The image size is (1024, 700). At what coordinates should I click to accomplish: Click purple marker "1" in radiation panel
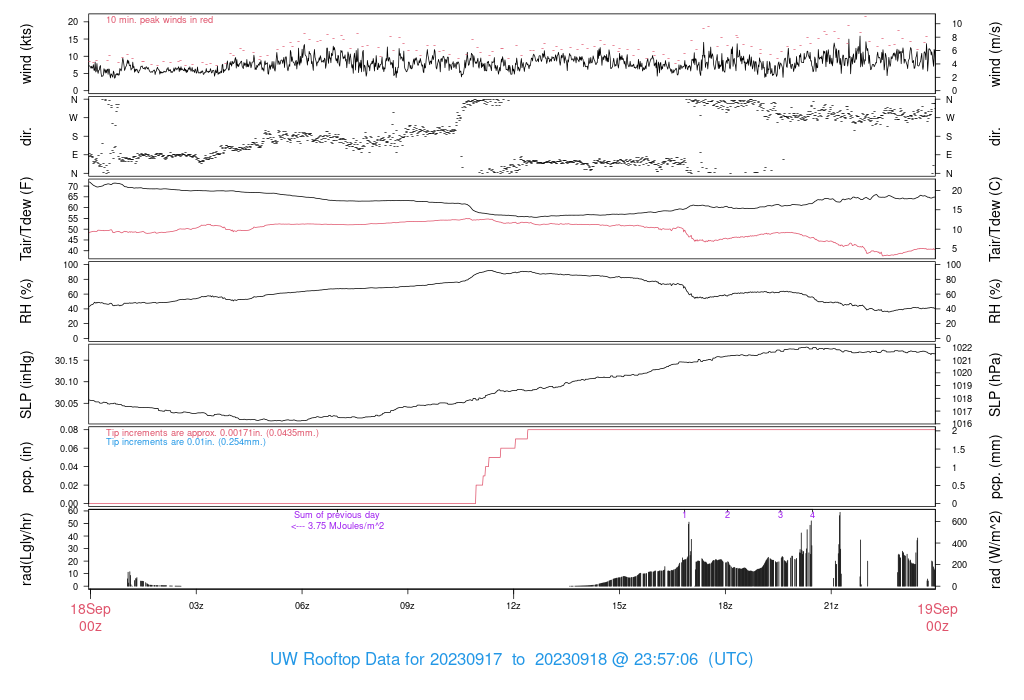pos(684,515)
